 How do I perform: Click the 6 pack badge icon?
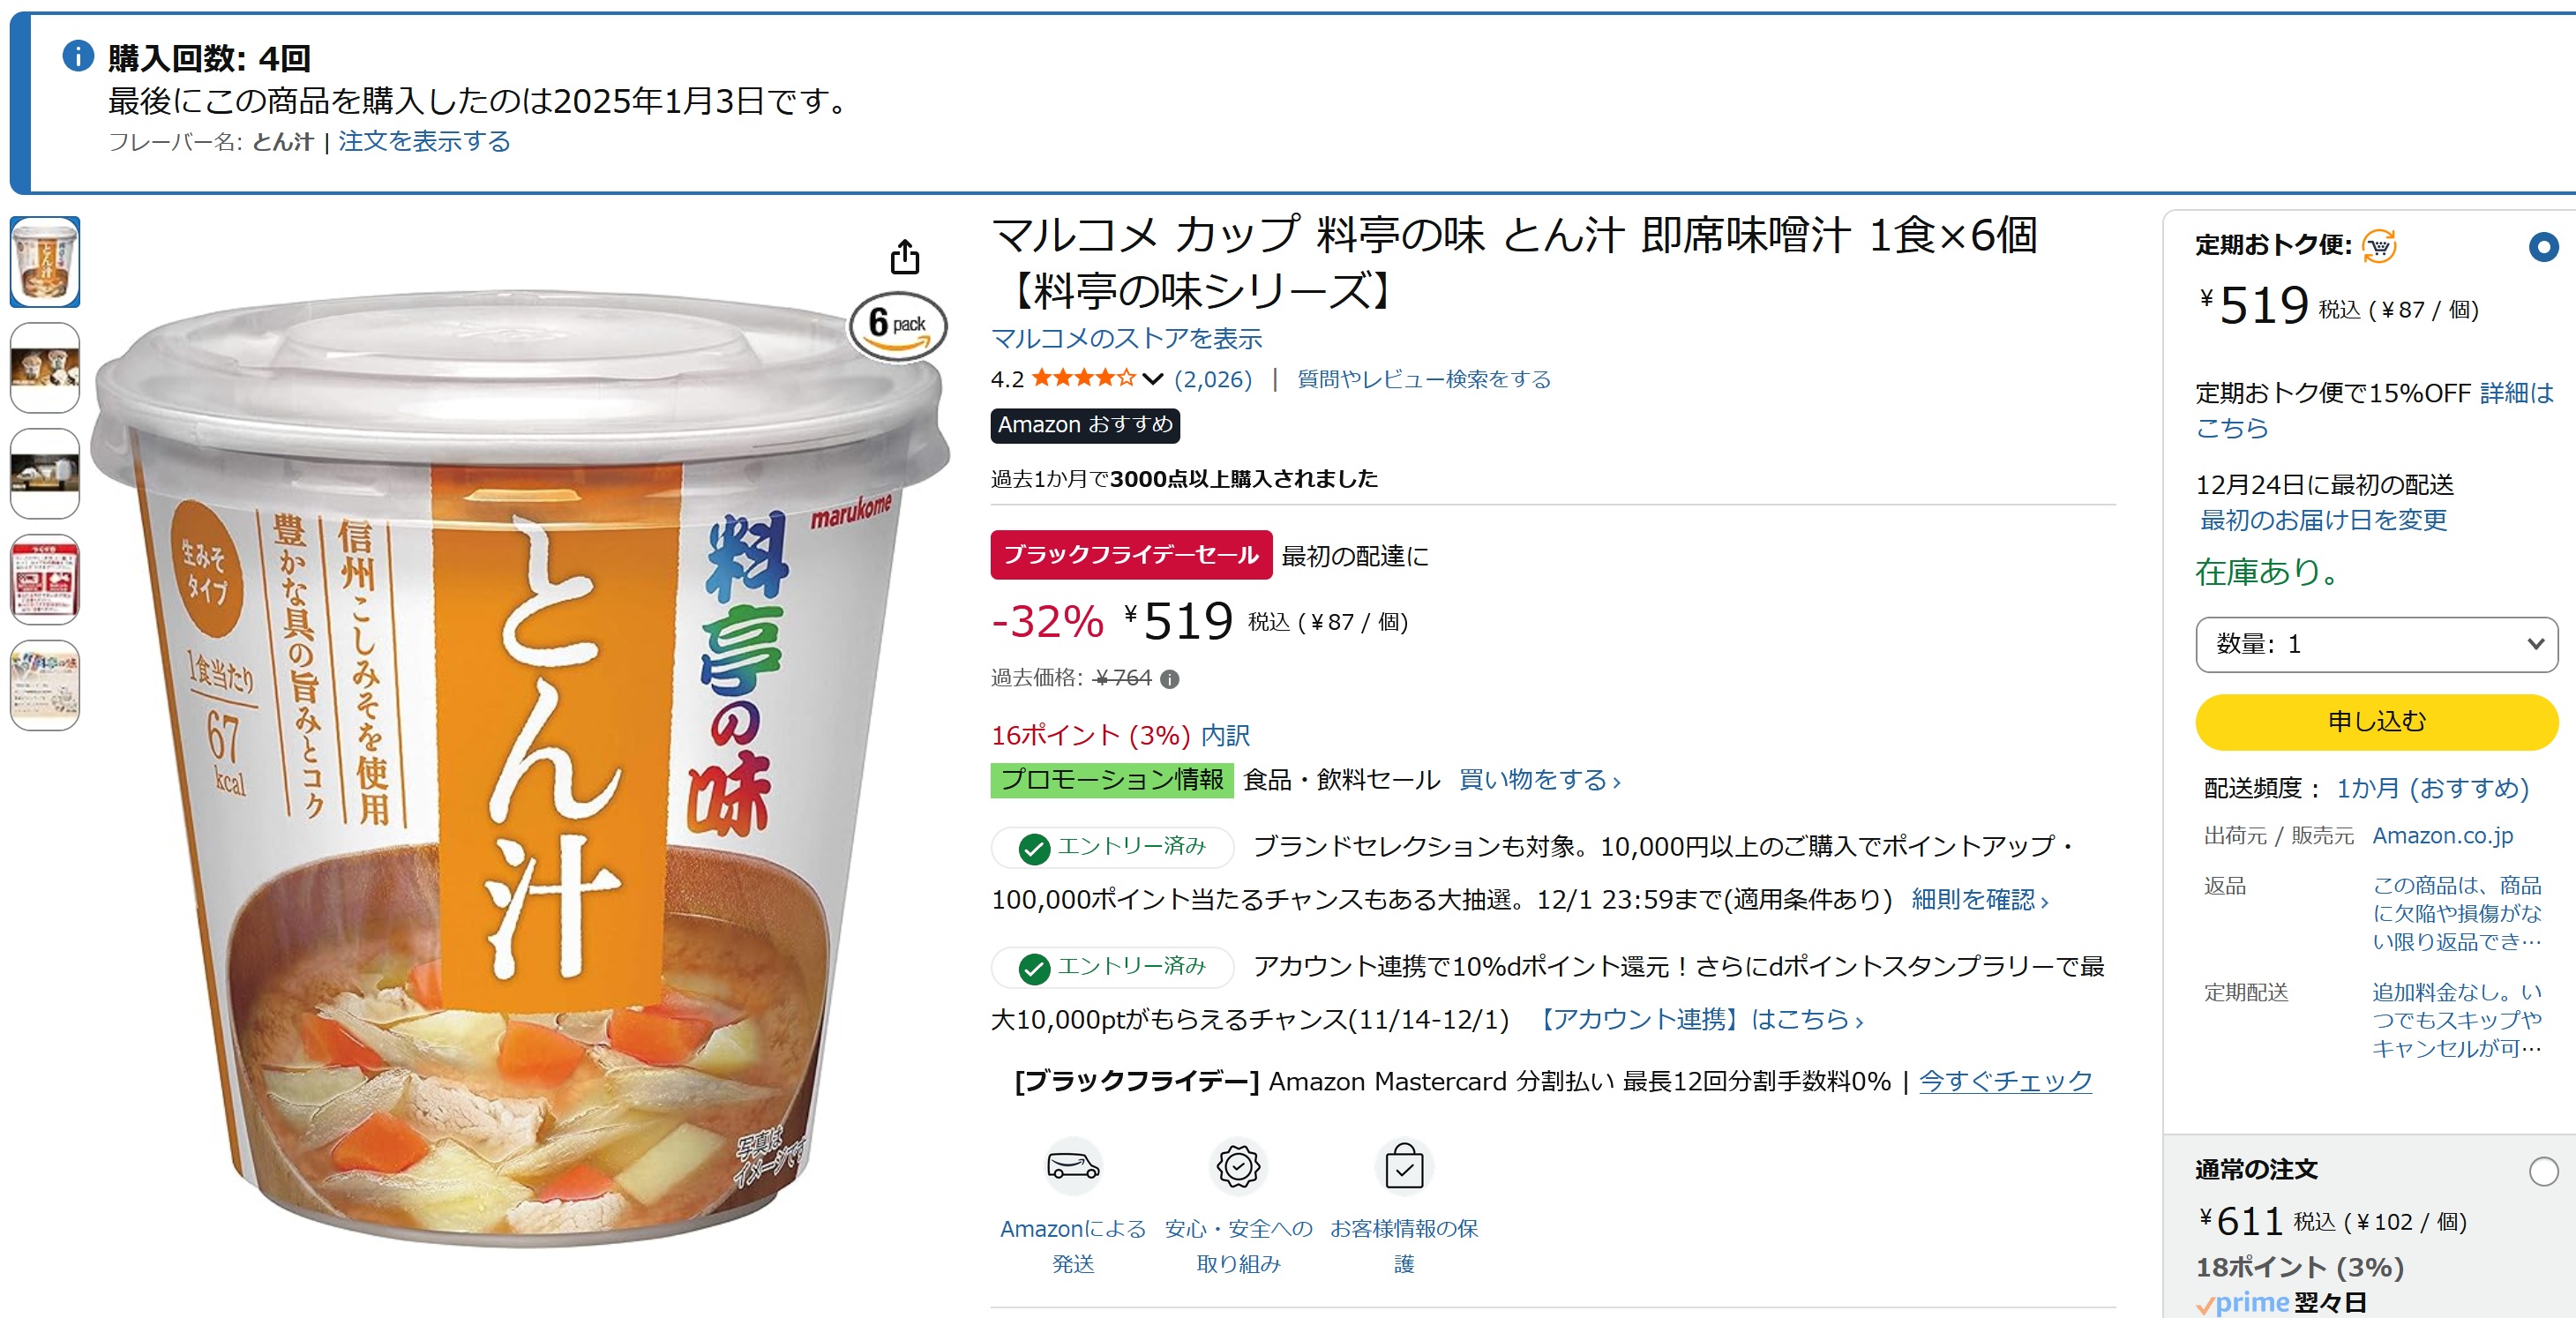pyautogui.click(x=897, y=326)
